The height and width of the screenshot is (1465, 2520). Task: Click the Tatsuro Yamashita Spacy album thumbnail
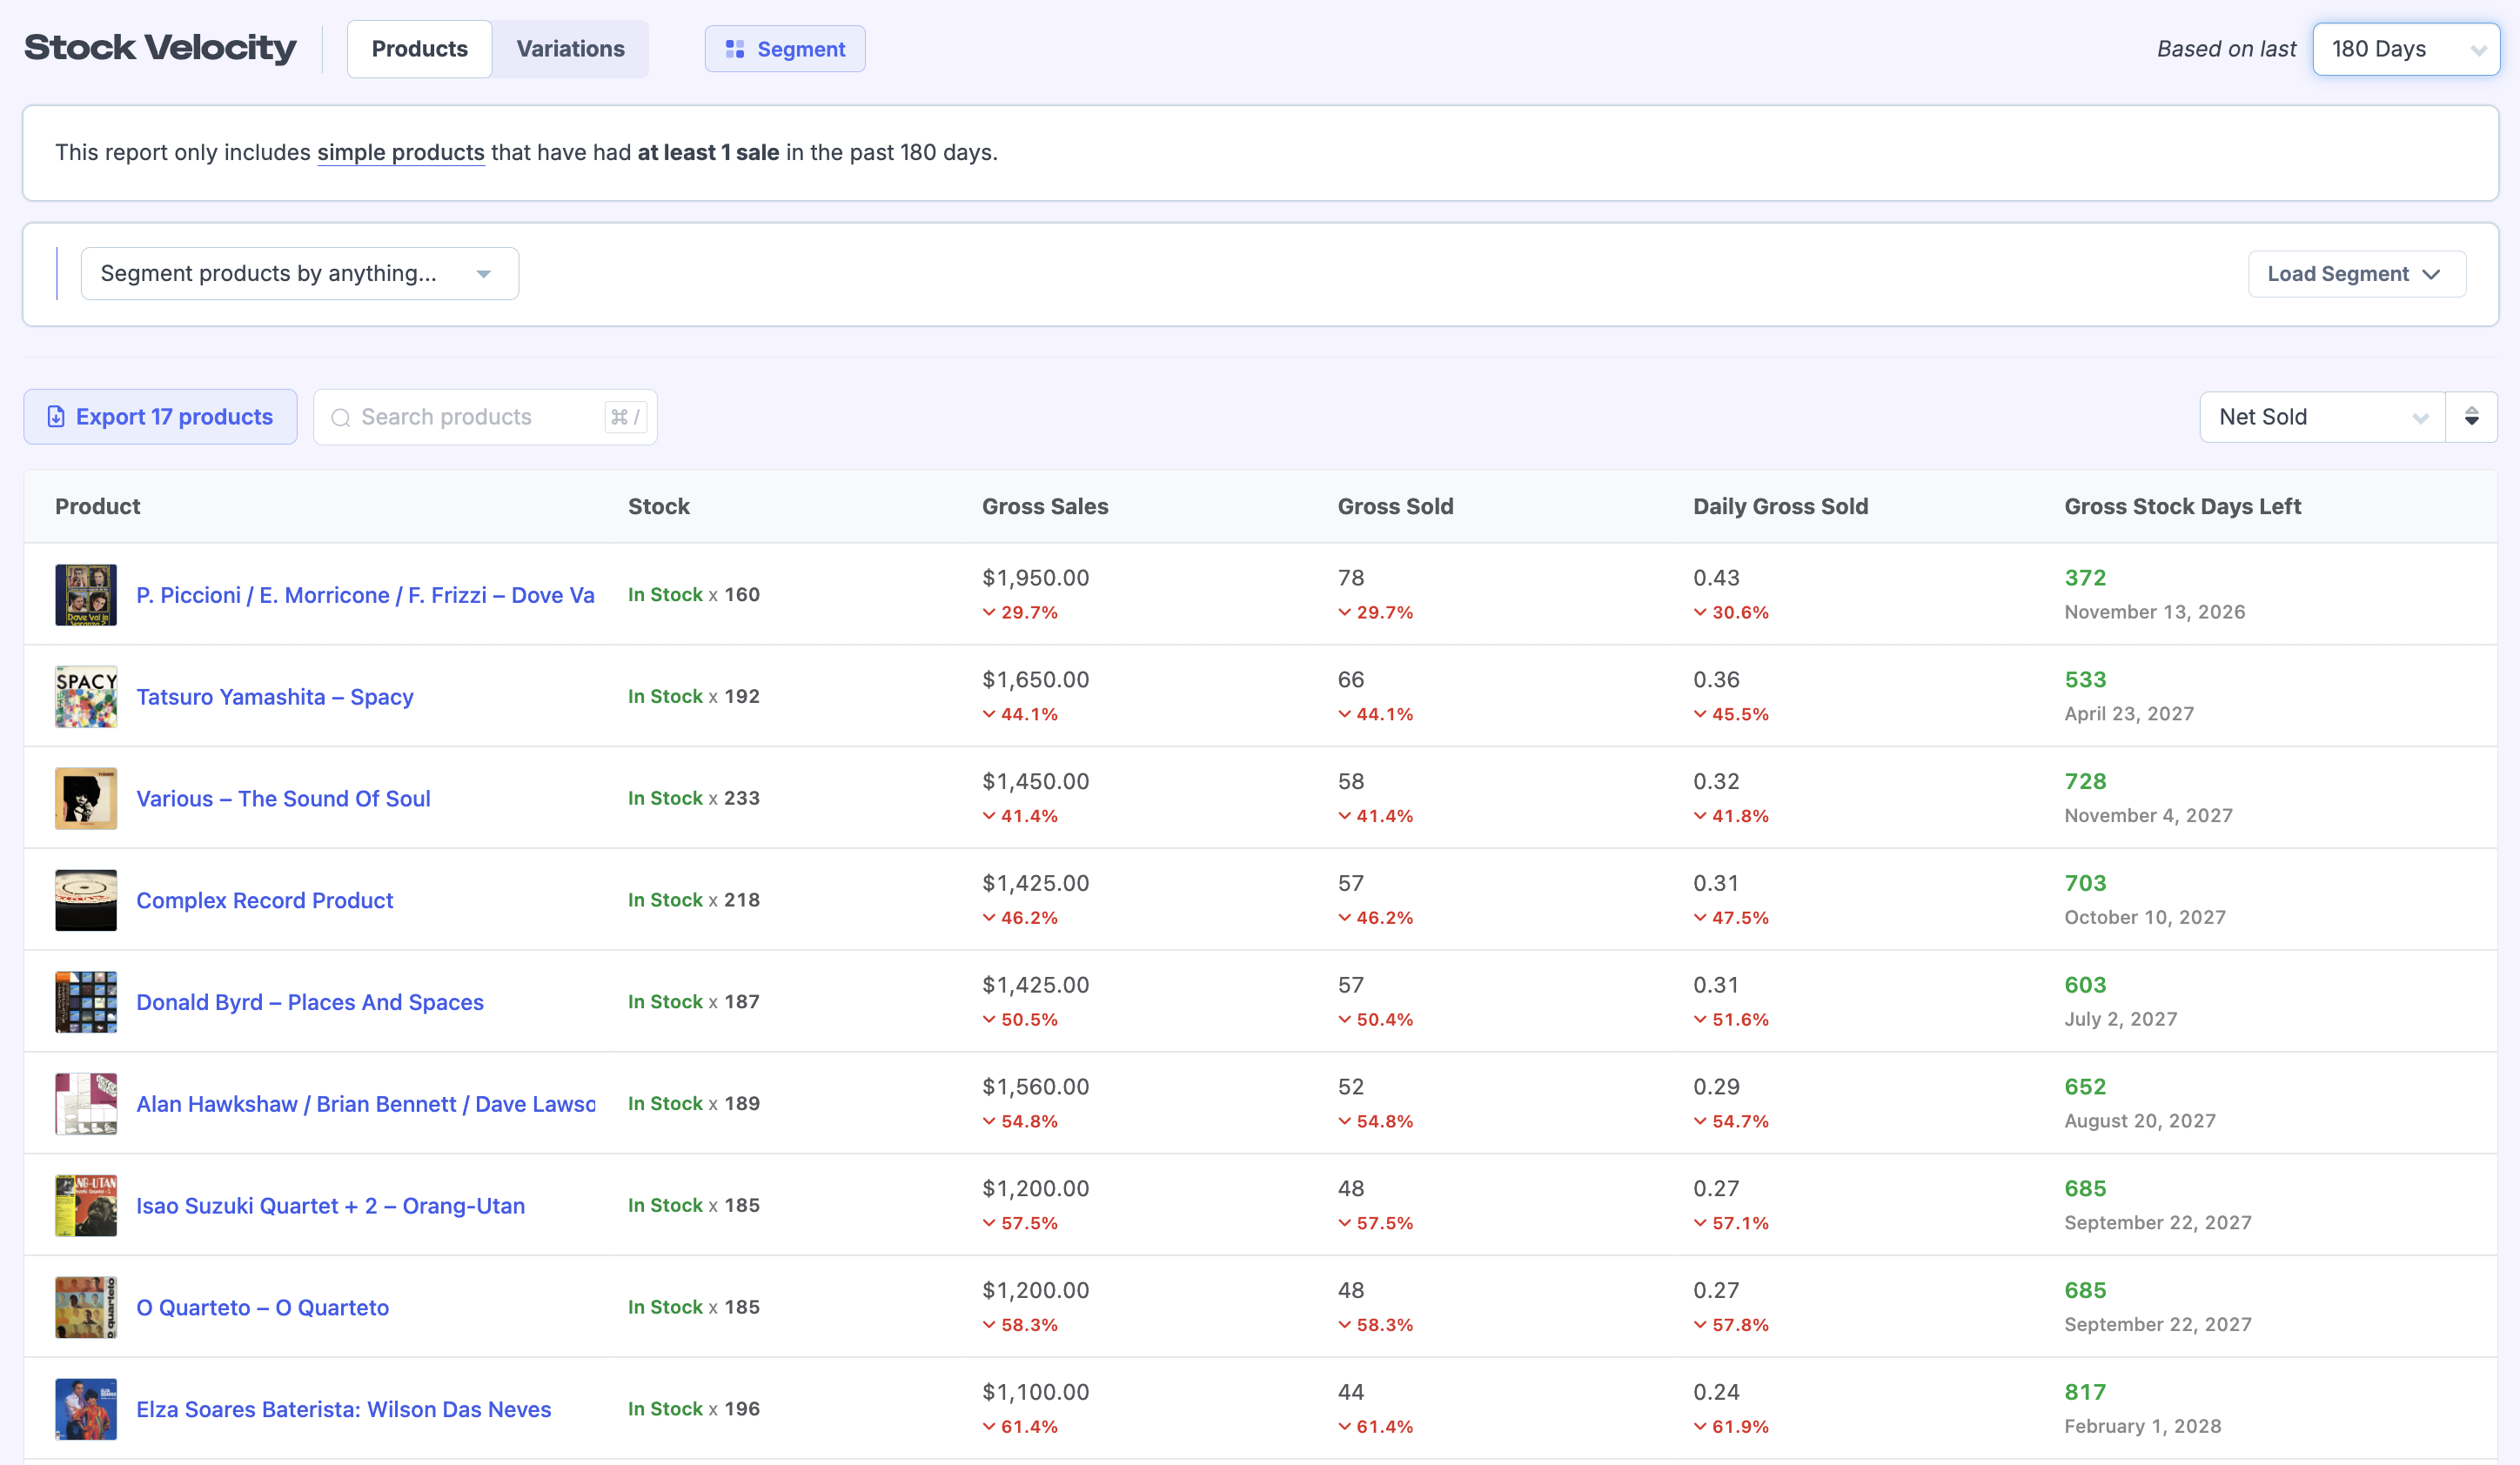86,697
